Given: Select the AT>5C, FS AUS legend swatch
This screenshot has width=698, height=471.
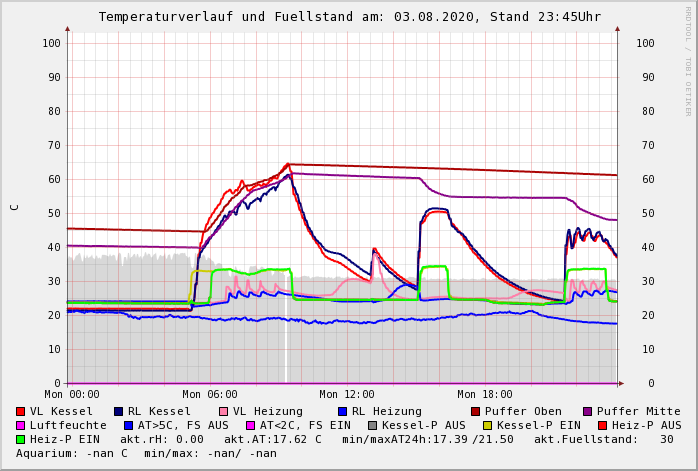Looking at the screenshot, I should [x=126, y=425].
